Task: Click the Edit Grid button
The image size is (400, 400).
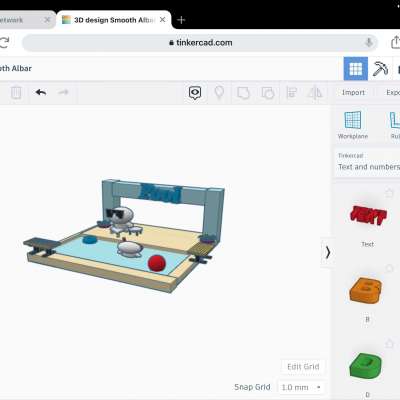Action: click(x=303, y=367)
